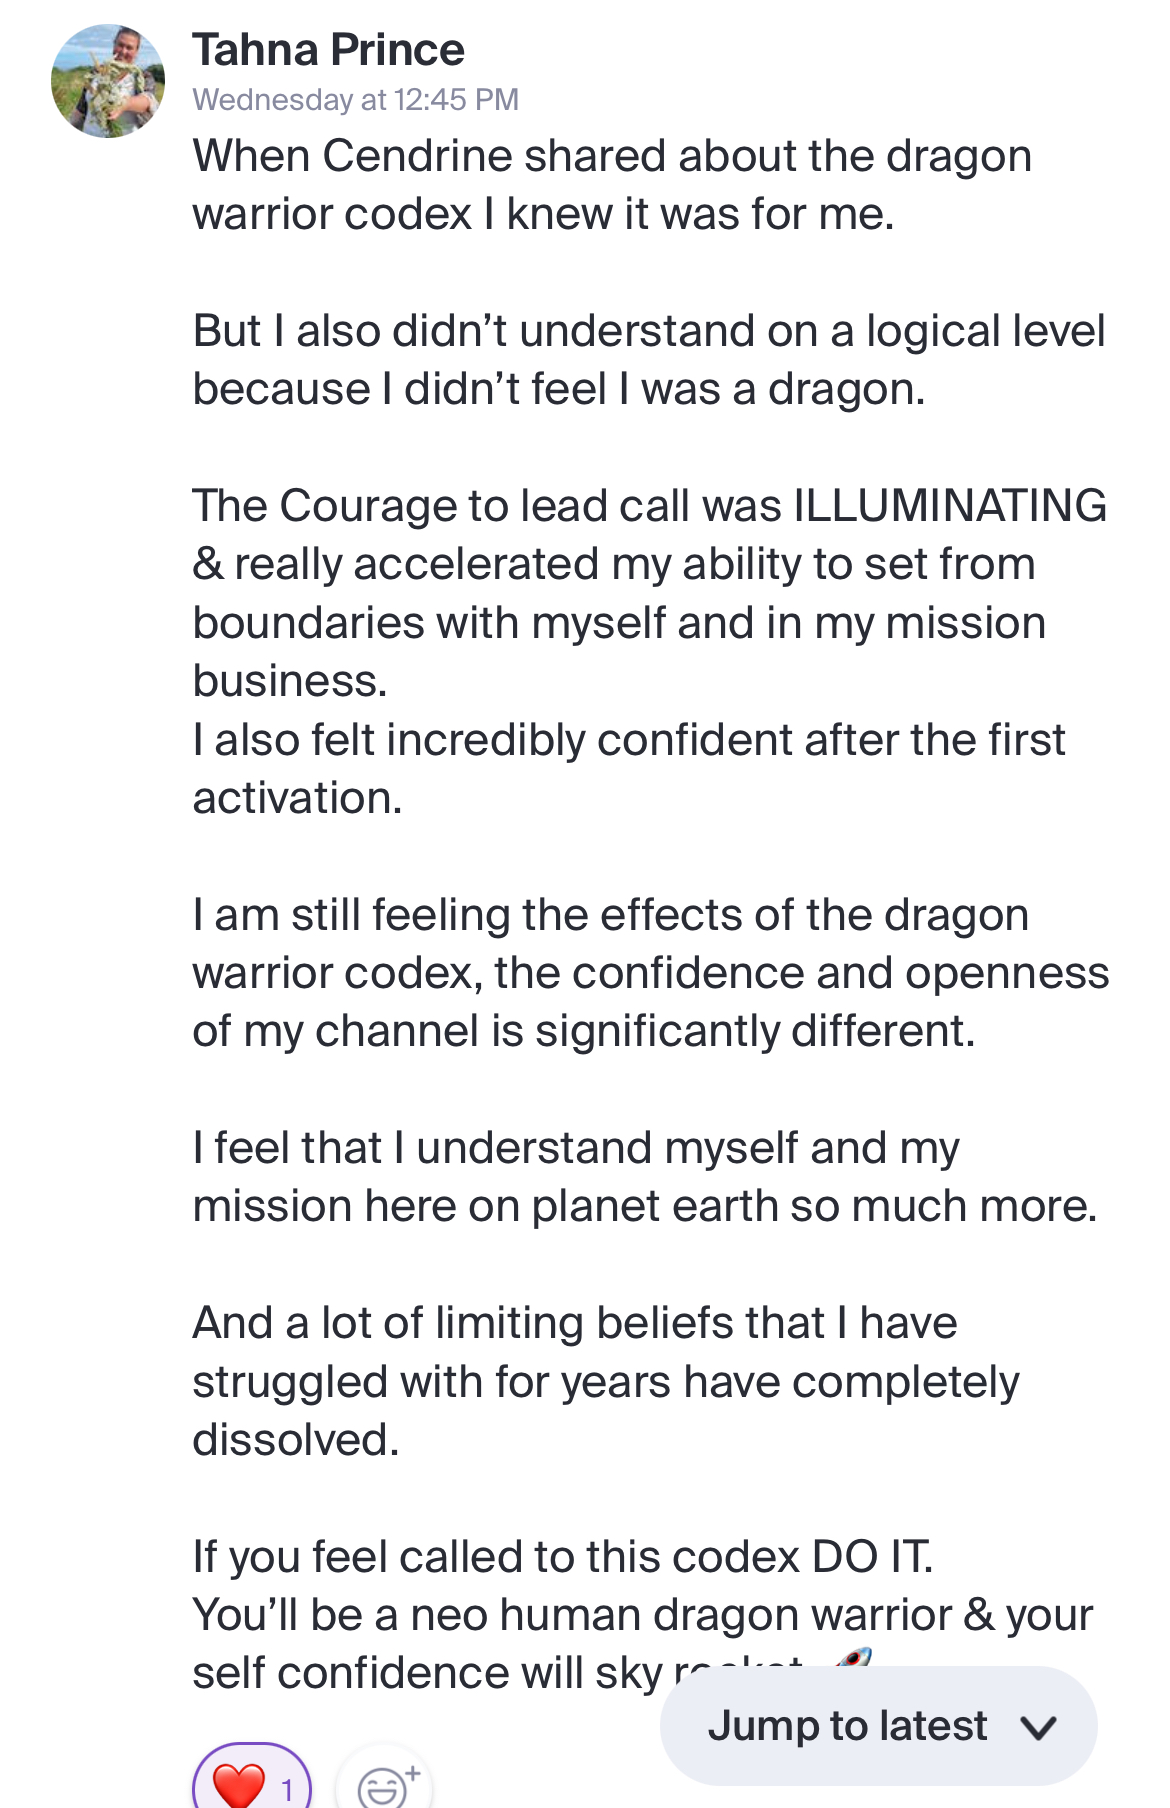The height and width of the screenshot is (1808, 1170).
Task: Click the paragraph about limiting beliefs dissolving
Action: coord(605,1381)
